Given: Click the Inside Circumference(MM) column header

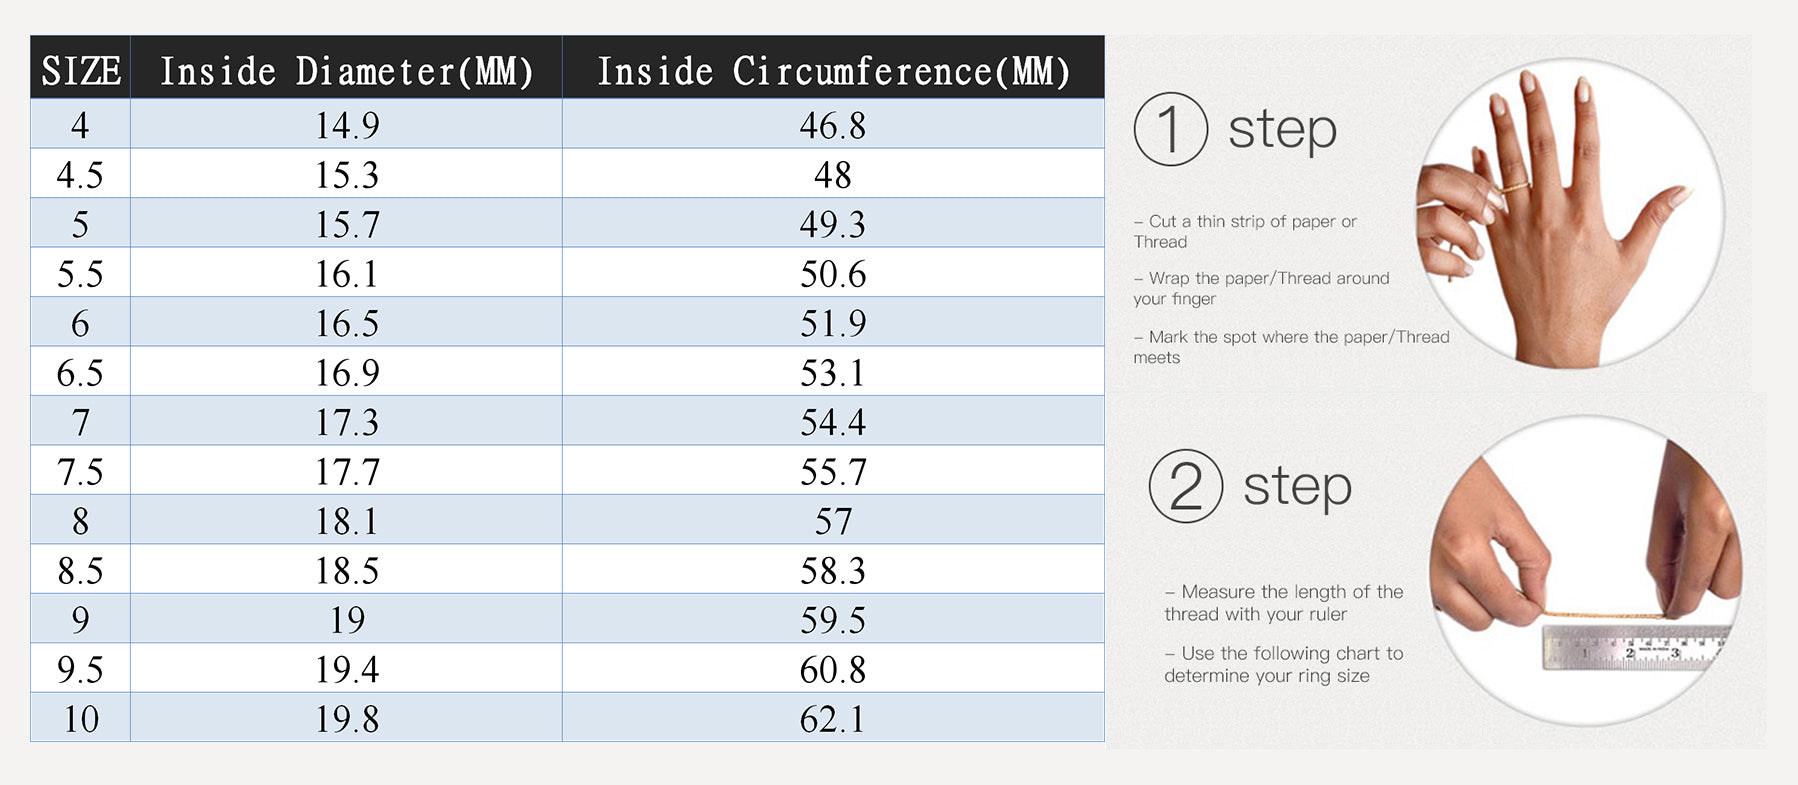Looking at the screenshot, I should click(833, 70).
